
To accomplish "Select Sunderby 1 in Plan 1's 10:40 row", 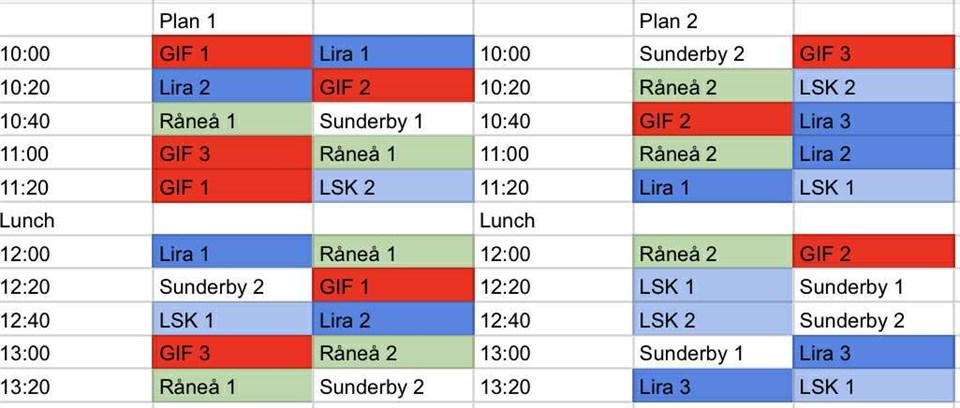I will (392, 121).
